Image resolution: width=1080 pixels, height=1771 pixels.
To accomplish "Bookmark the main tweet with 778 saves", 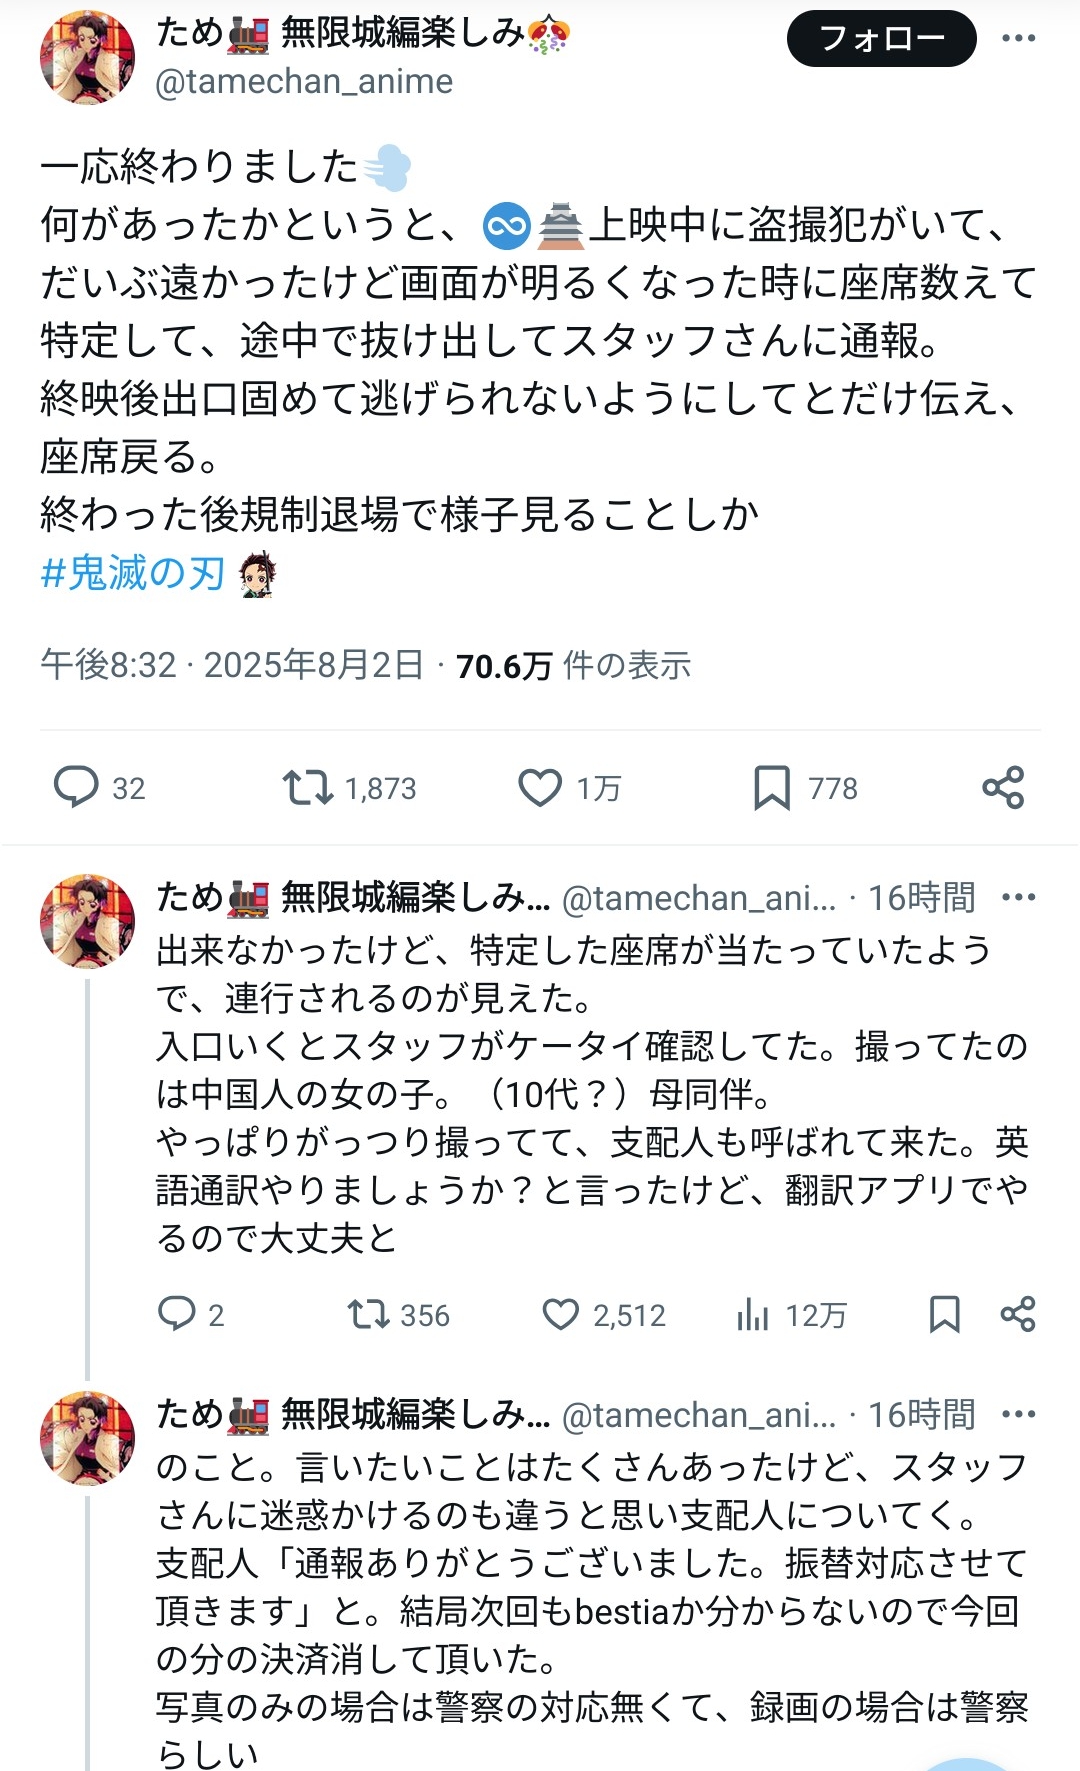I will point(772,788).
